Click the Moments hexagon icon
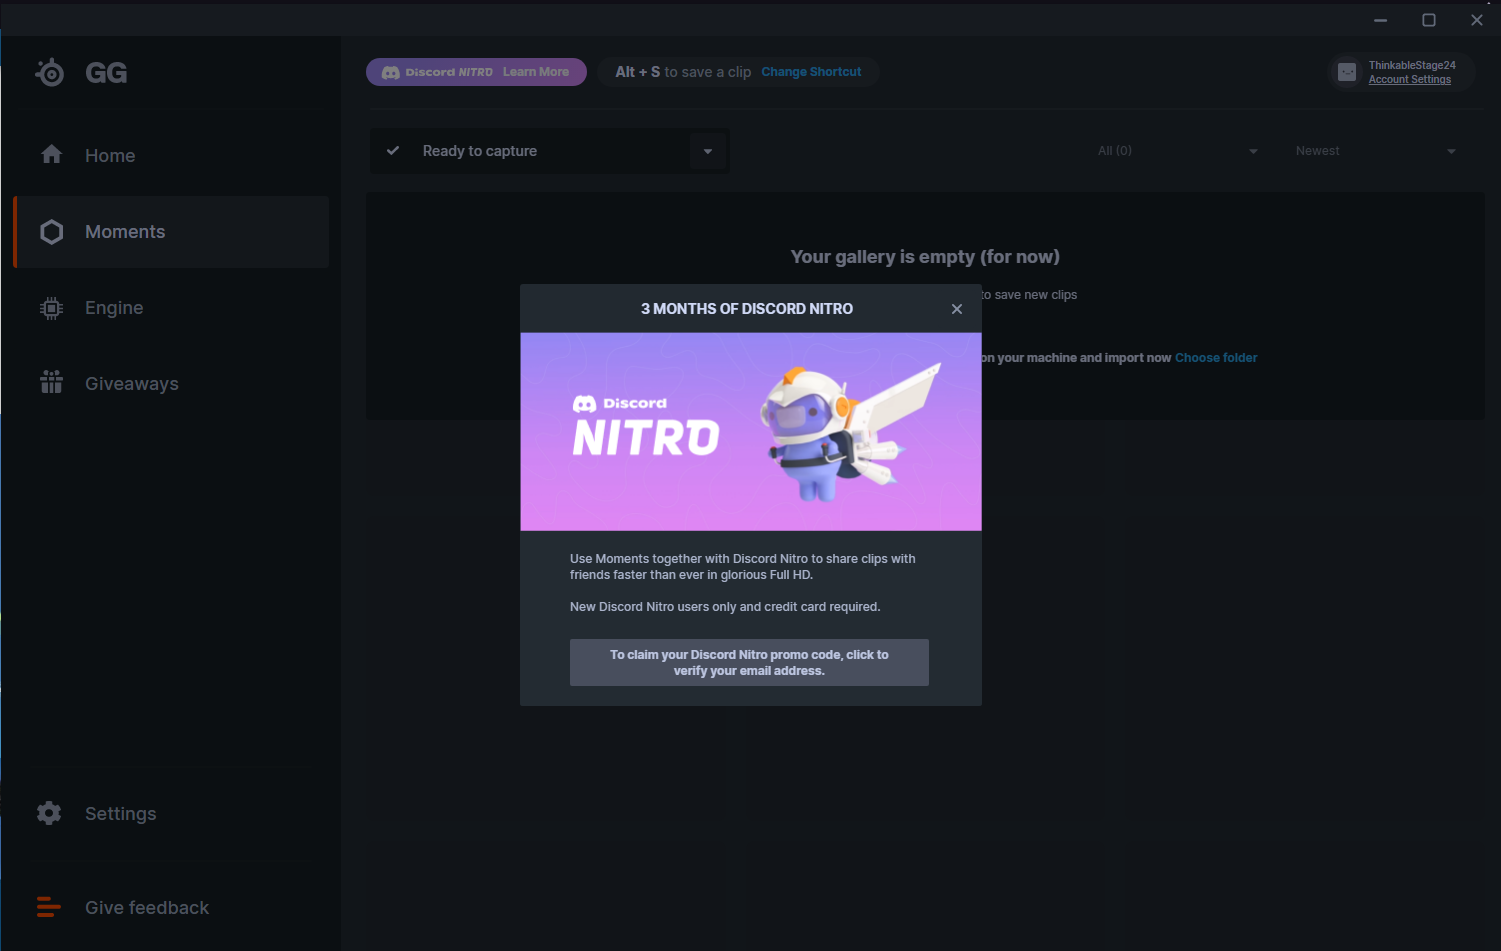1501x951 pixels. click(52, 232)
